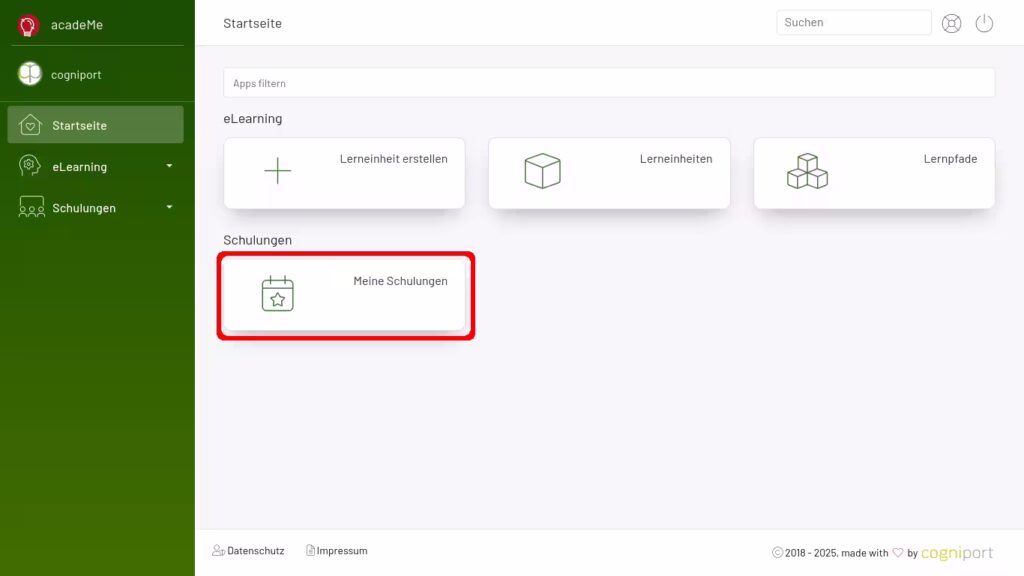This screenshot has width=1024, height=576.
Task: Open the Schulungen sidebar menu item
Action: pyautogui.click(x=84, y=208)
